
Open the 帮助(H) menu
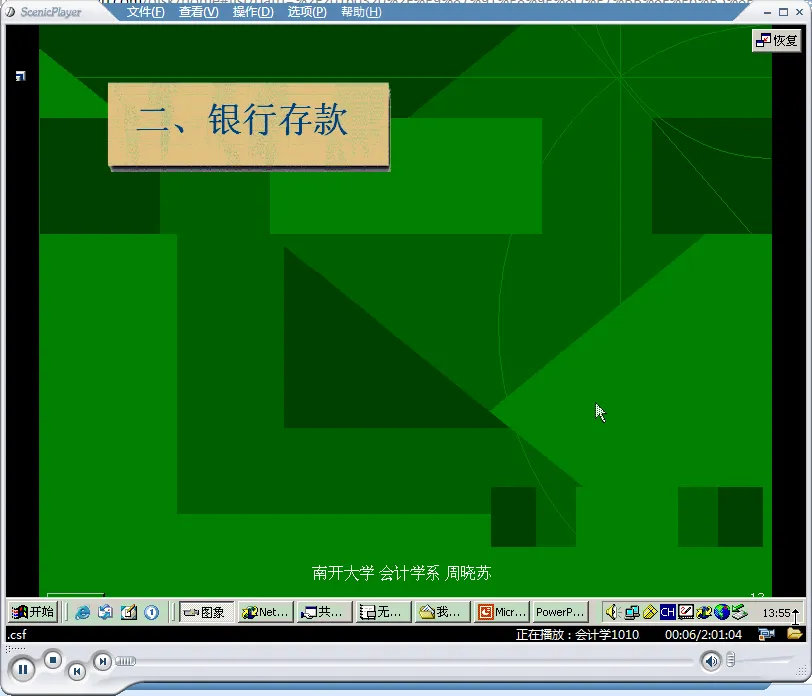click(x=360, y=12)
